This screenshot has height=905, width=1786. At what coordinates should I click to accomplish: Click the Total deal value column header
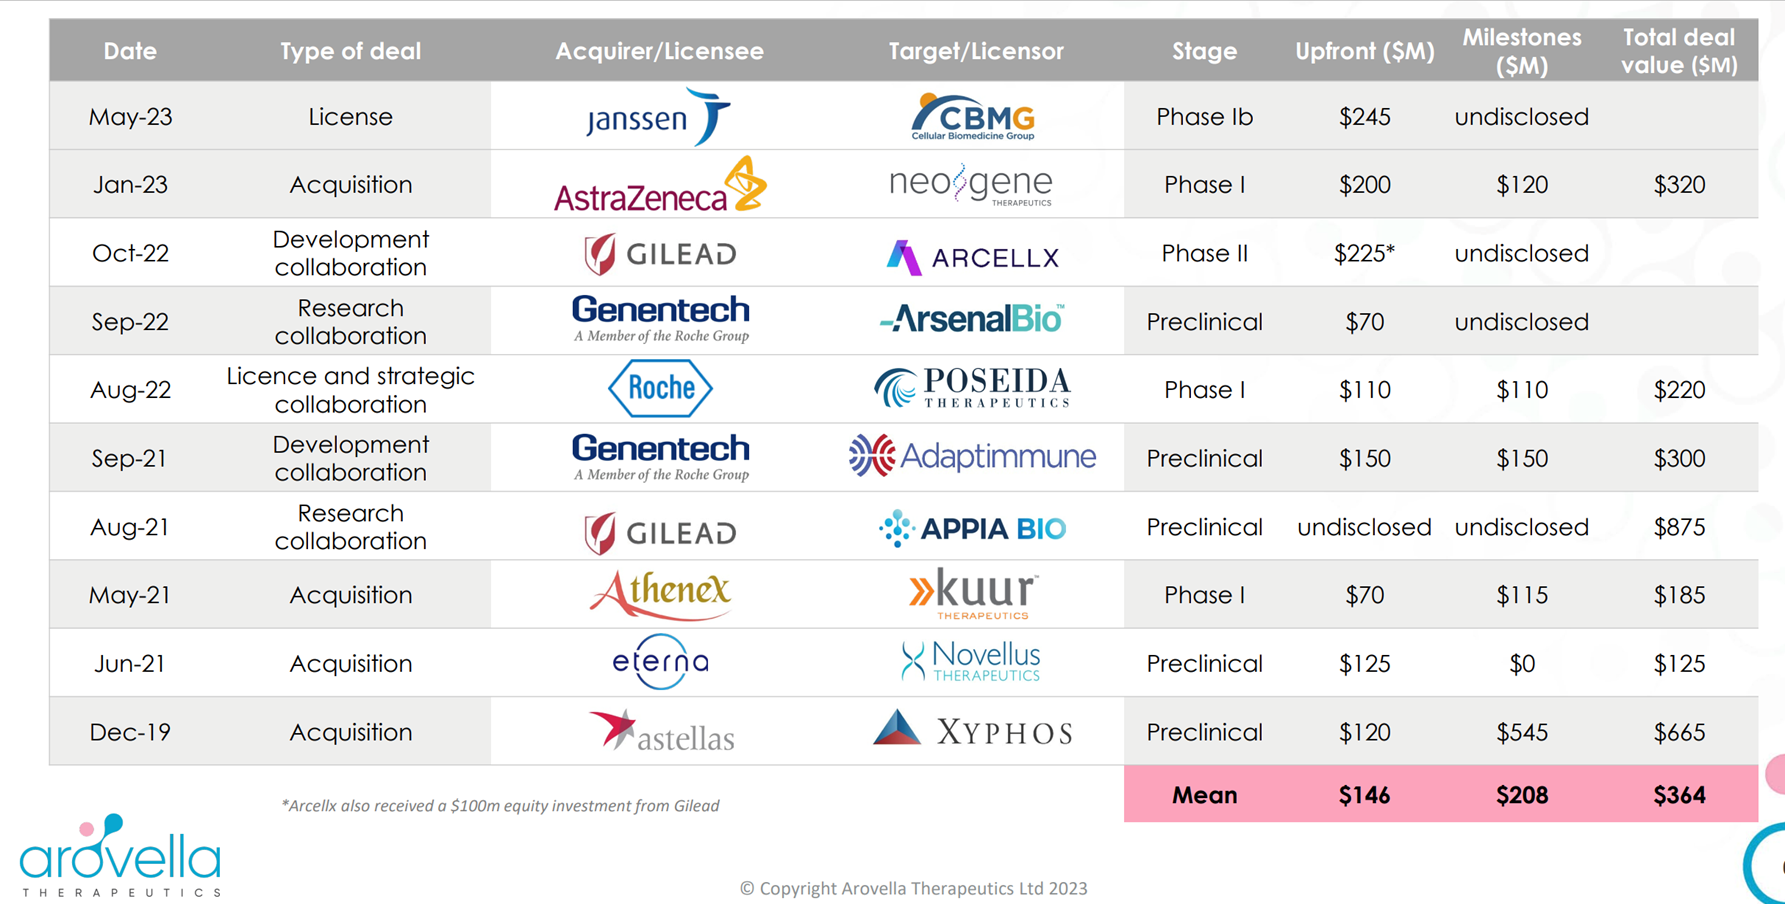(1679, 51)
